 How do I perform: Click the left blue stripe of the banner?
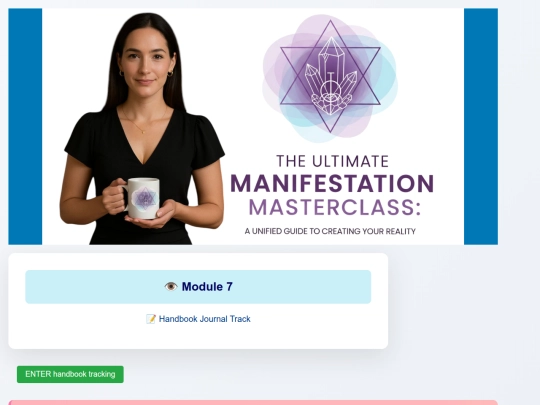tap(25, 126)
